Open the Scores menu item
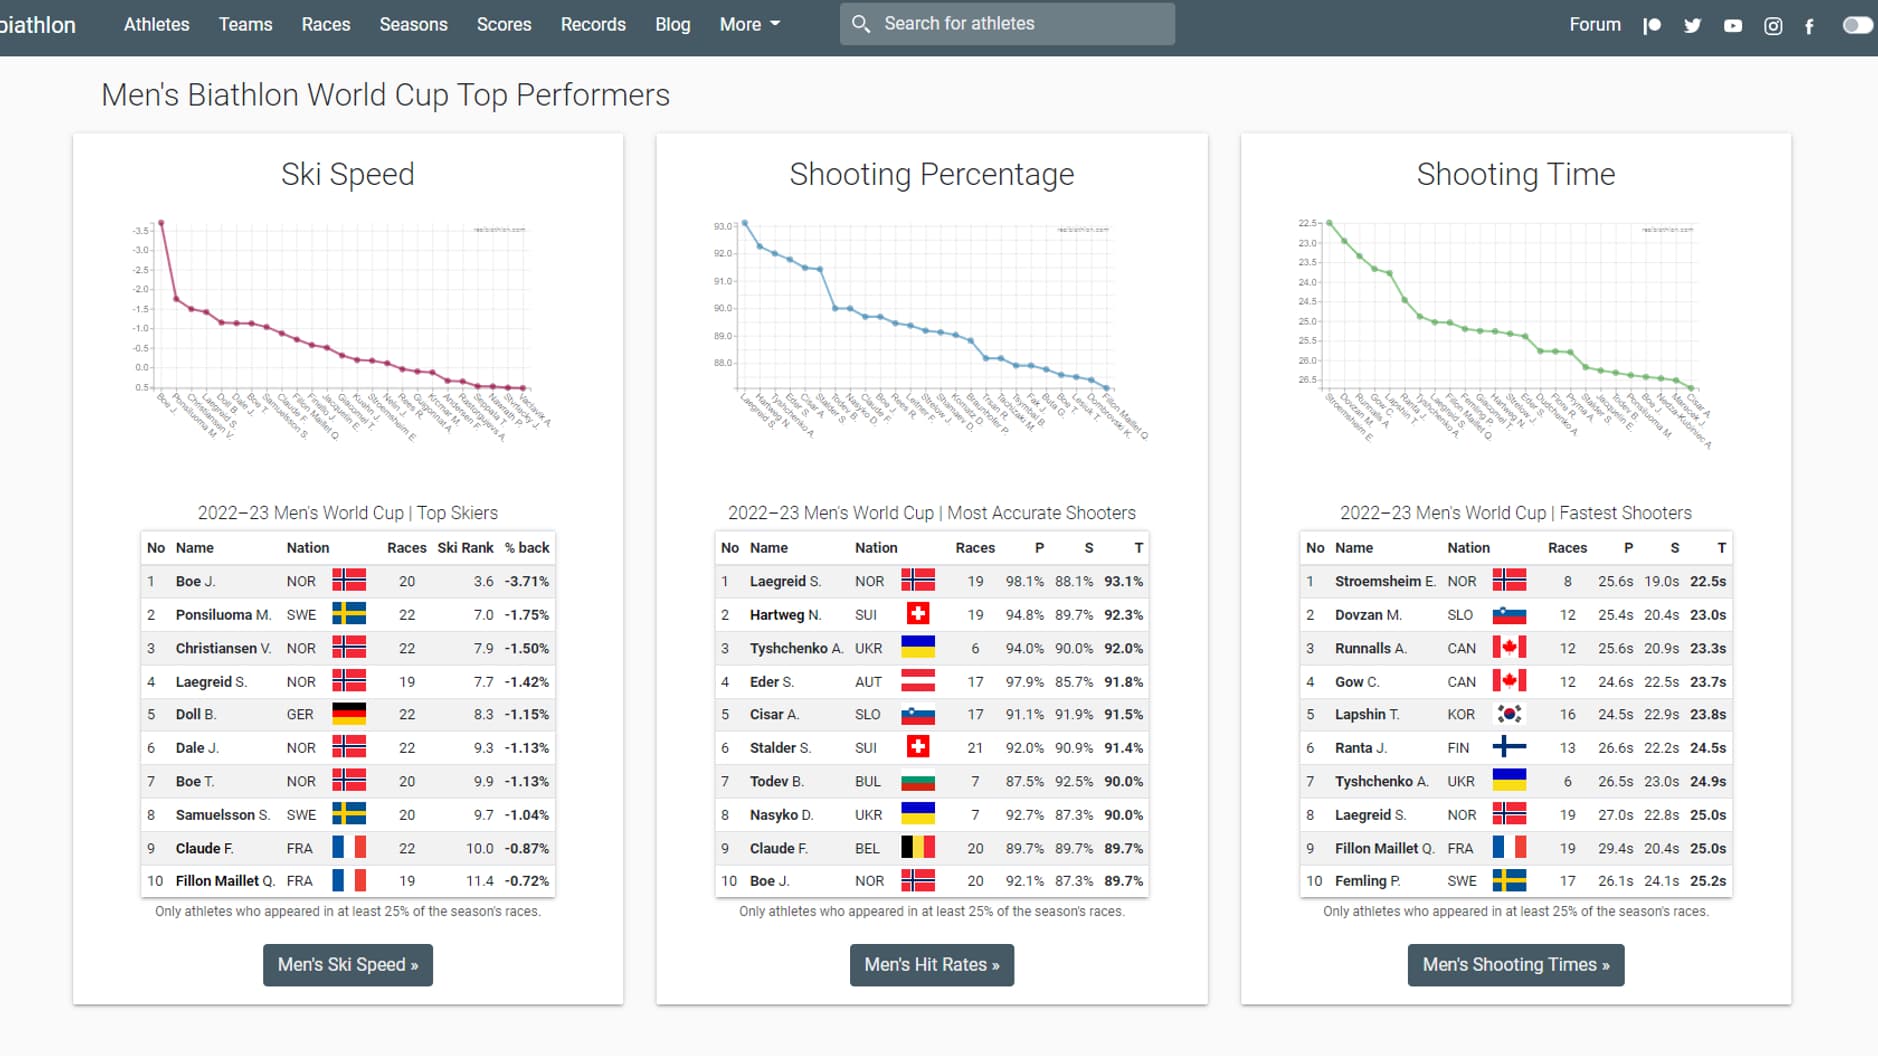 pos(504,24)
